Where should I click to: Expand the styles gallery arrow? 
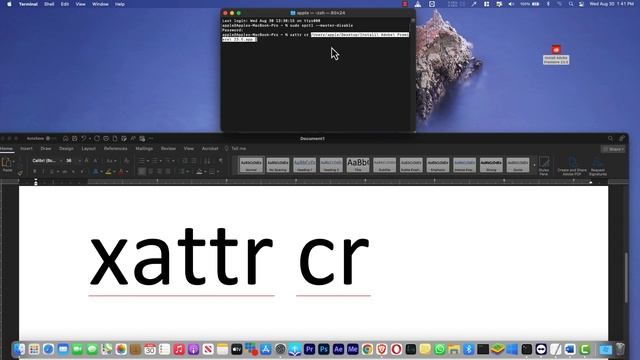coord(534,165)
